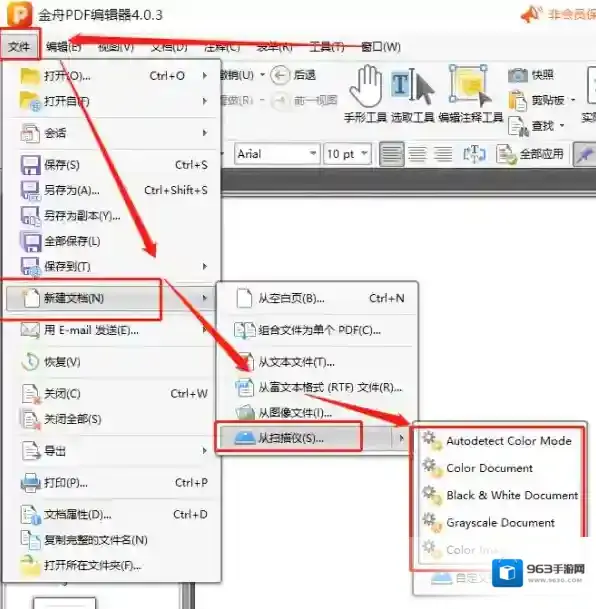Select the Edit Annotation tool (编辑注释工具)
This screenshot has width=596, height=609.
[x=470, y=94]
